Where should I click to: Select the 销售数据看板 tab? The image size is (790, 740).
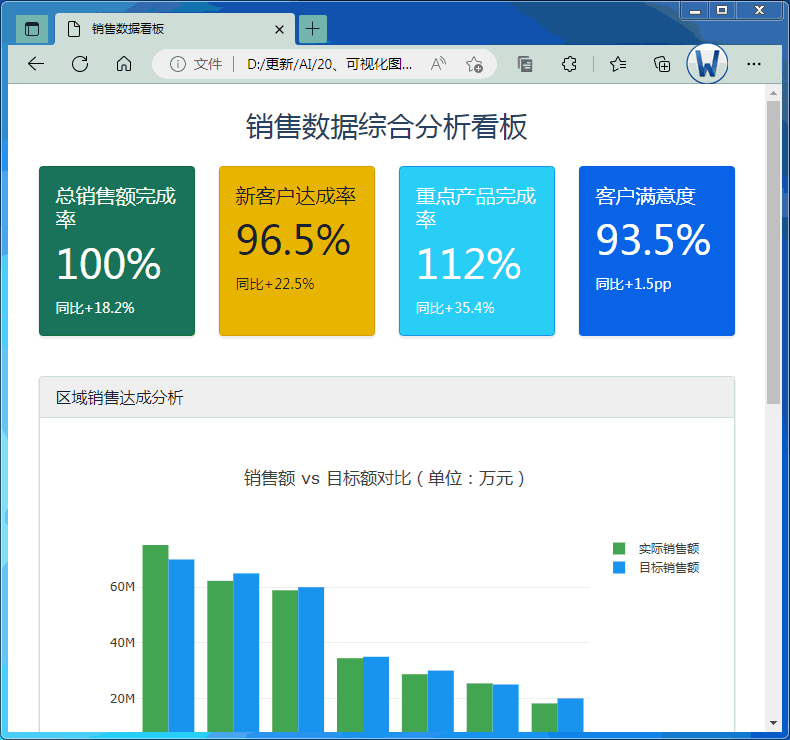pyautogui.click(x=175, y=29)
